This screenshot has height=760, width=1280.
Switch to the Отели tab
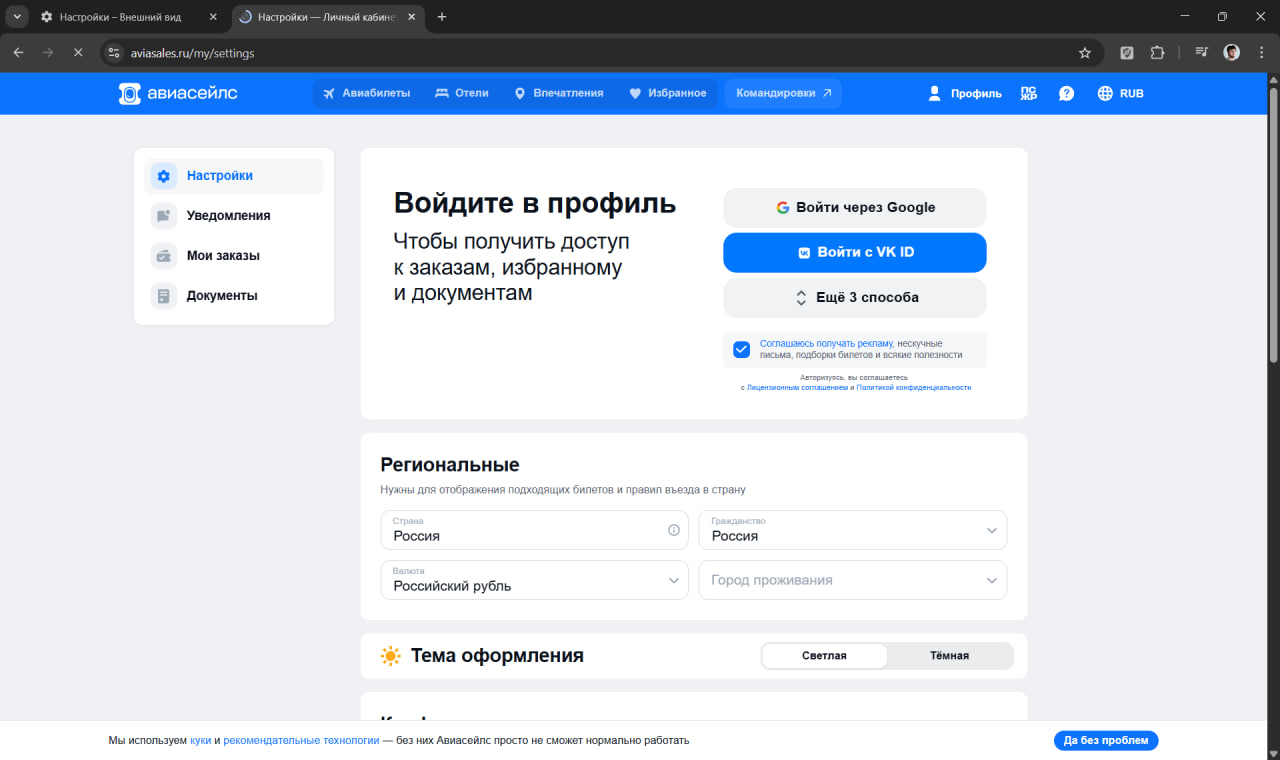click(462, 93)
